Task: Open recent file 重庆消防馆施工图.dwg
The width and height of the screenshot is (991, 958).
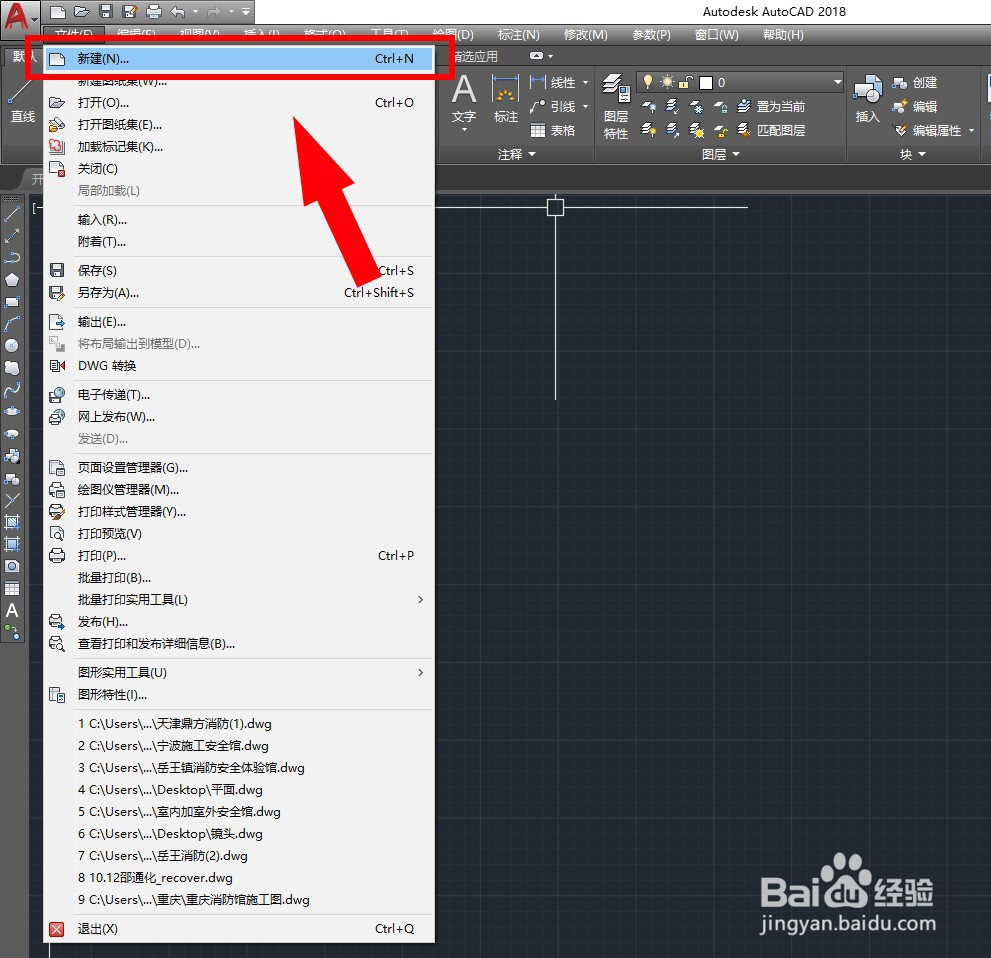Action: (240, 900)
